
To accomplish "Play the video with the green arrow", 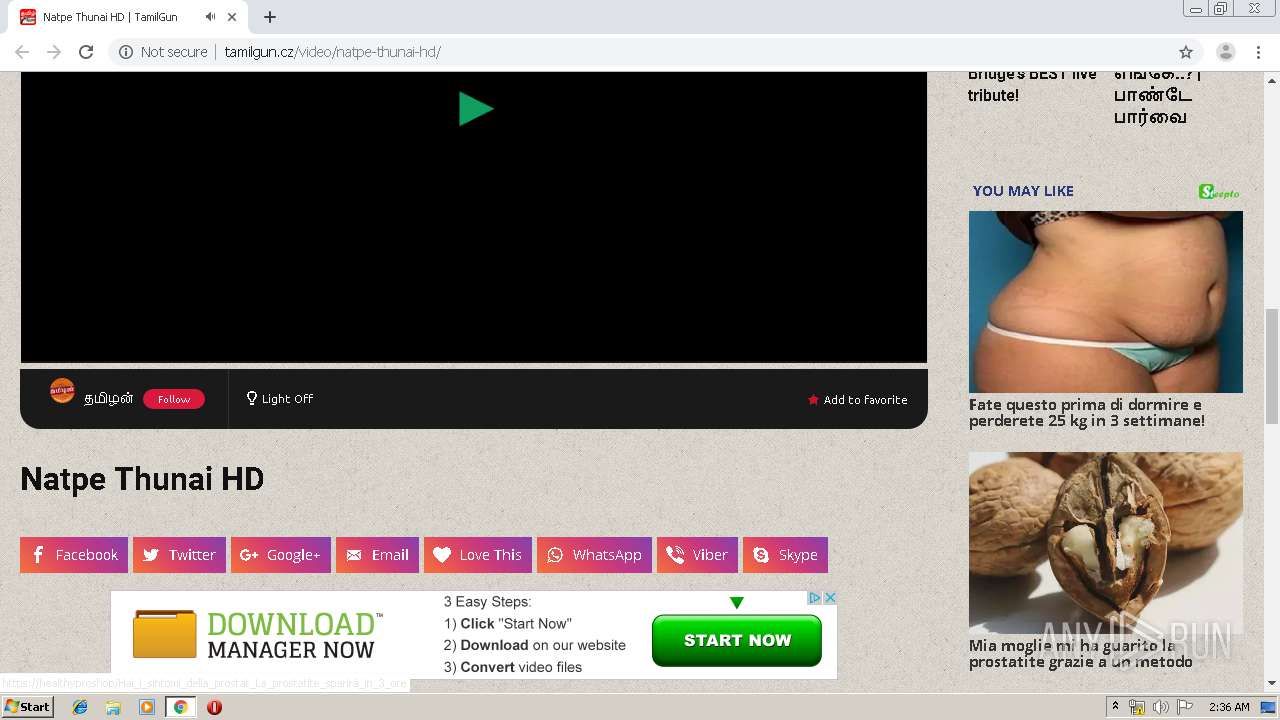I will [x=476, y=108].
